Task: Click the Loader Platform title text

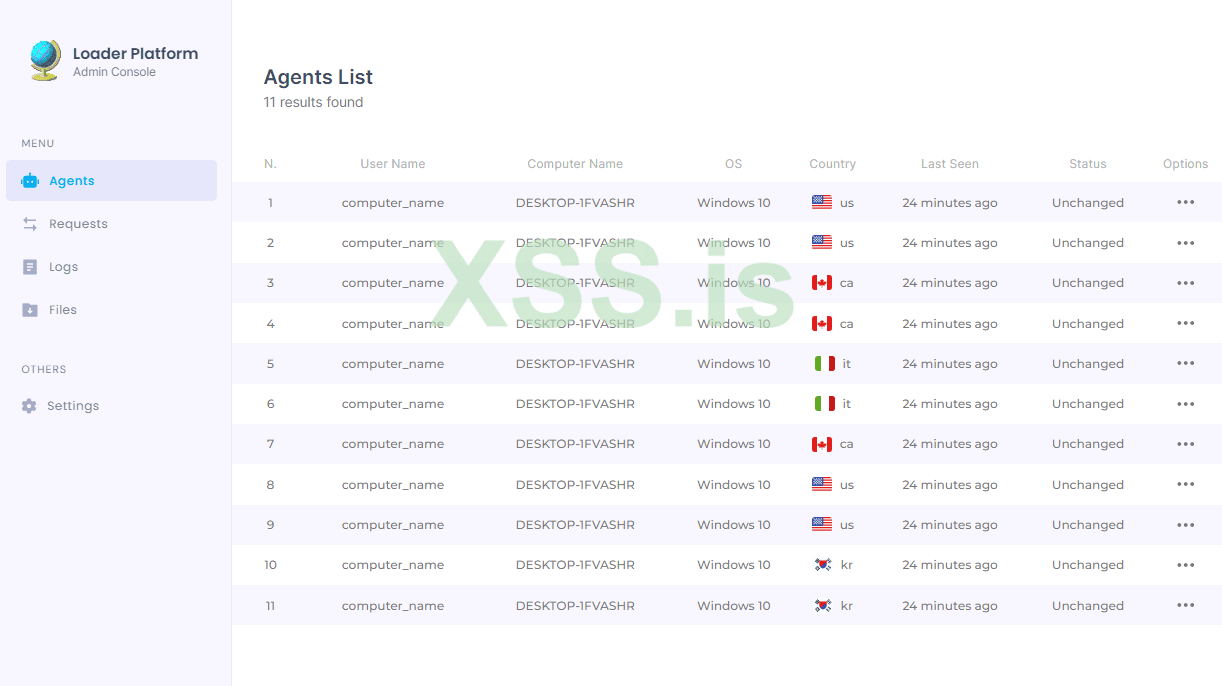Action: 136,53
